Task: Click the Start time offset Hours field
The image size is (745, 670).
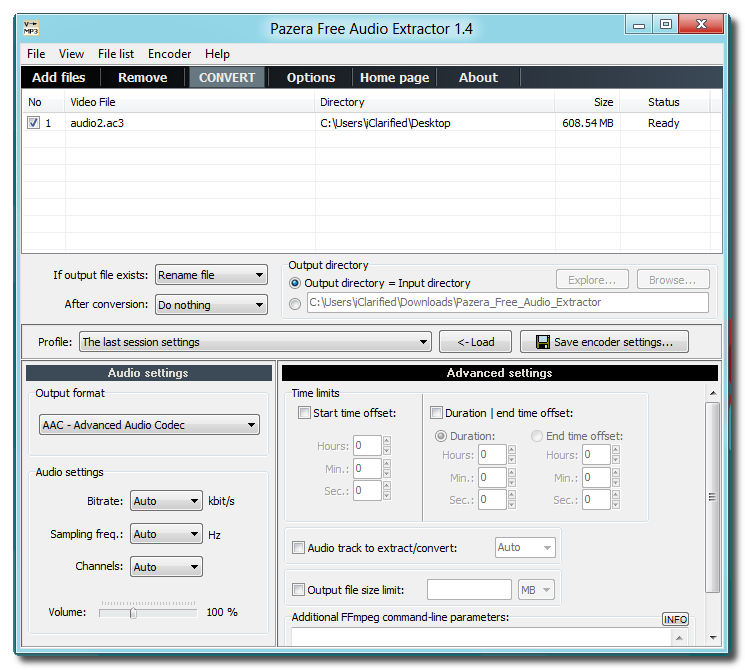Action: point(367,446)
